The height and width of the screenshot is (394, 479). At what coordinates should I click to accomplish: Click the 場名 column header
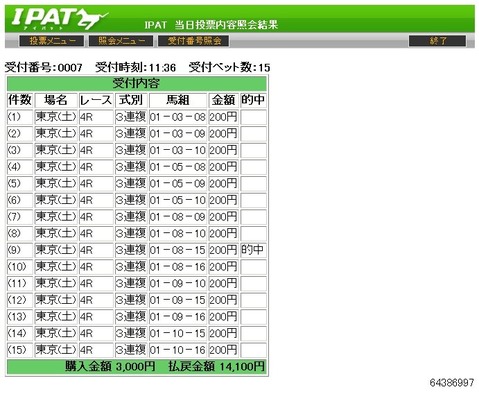click(x=56, y=100)
